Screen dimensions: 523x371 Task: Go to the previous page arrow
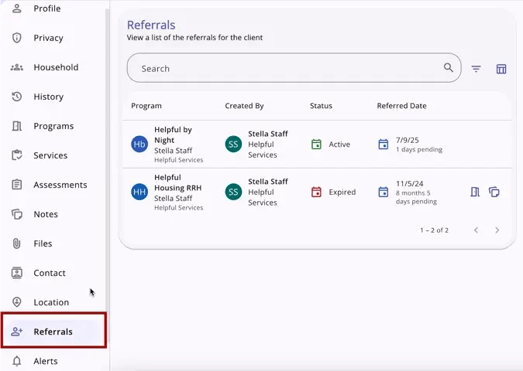click(x=476, y=230)
